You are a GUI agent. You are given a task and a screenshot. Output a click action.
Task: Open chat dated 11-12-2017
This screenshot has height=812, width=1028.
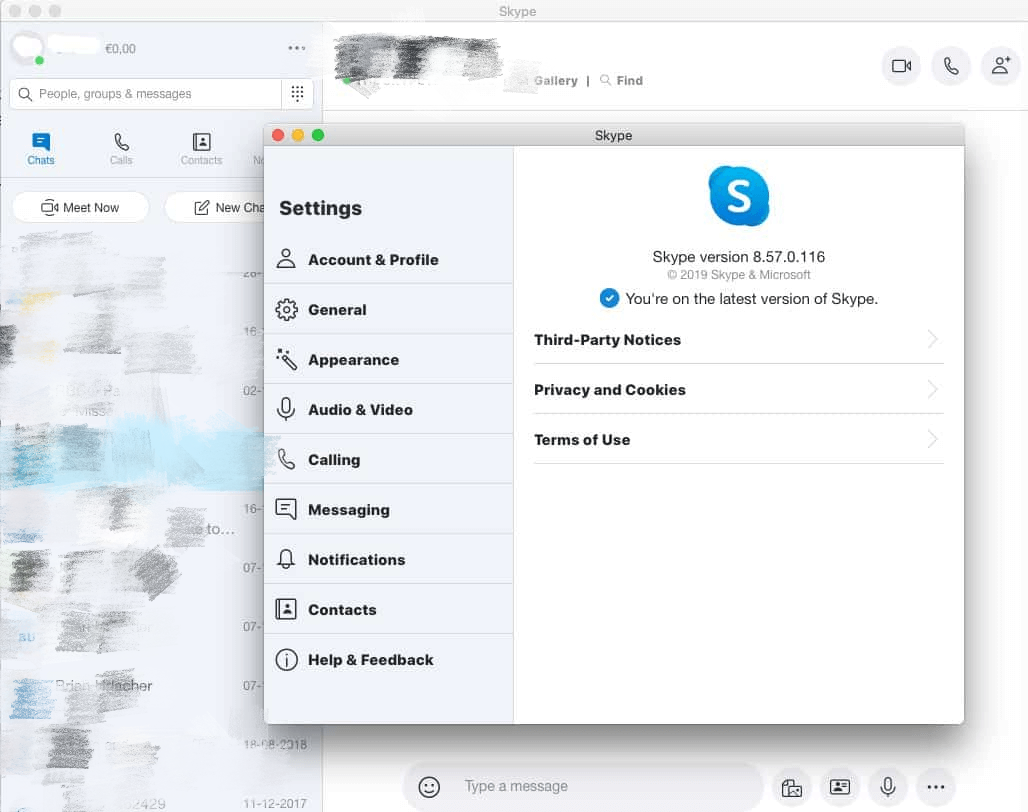pyautogui.click(x=161, y=803)
